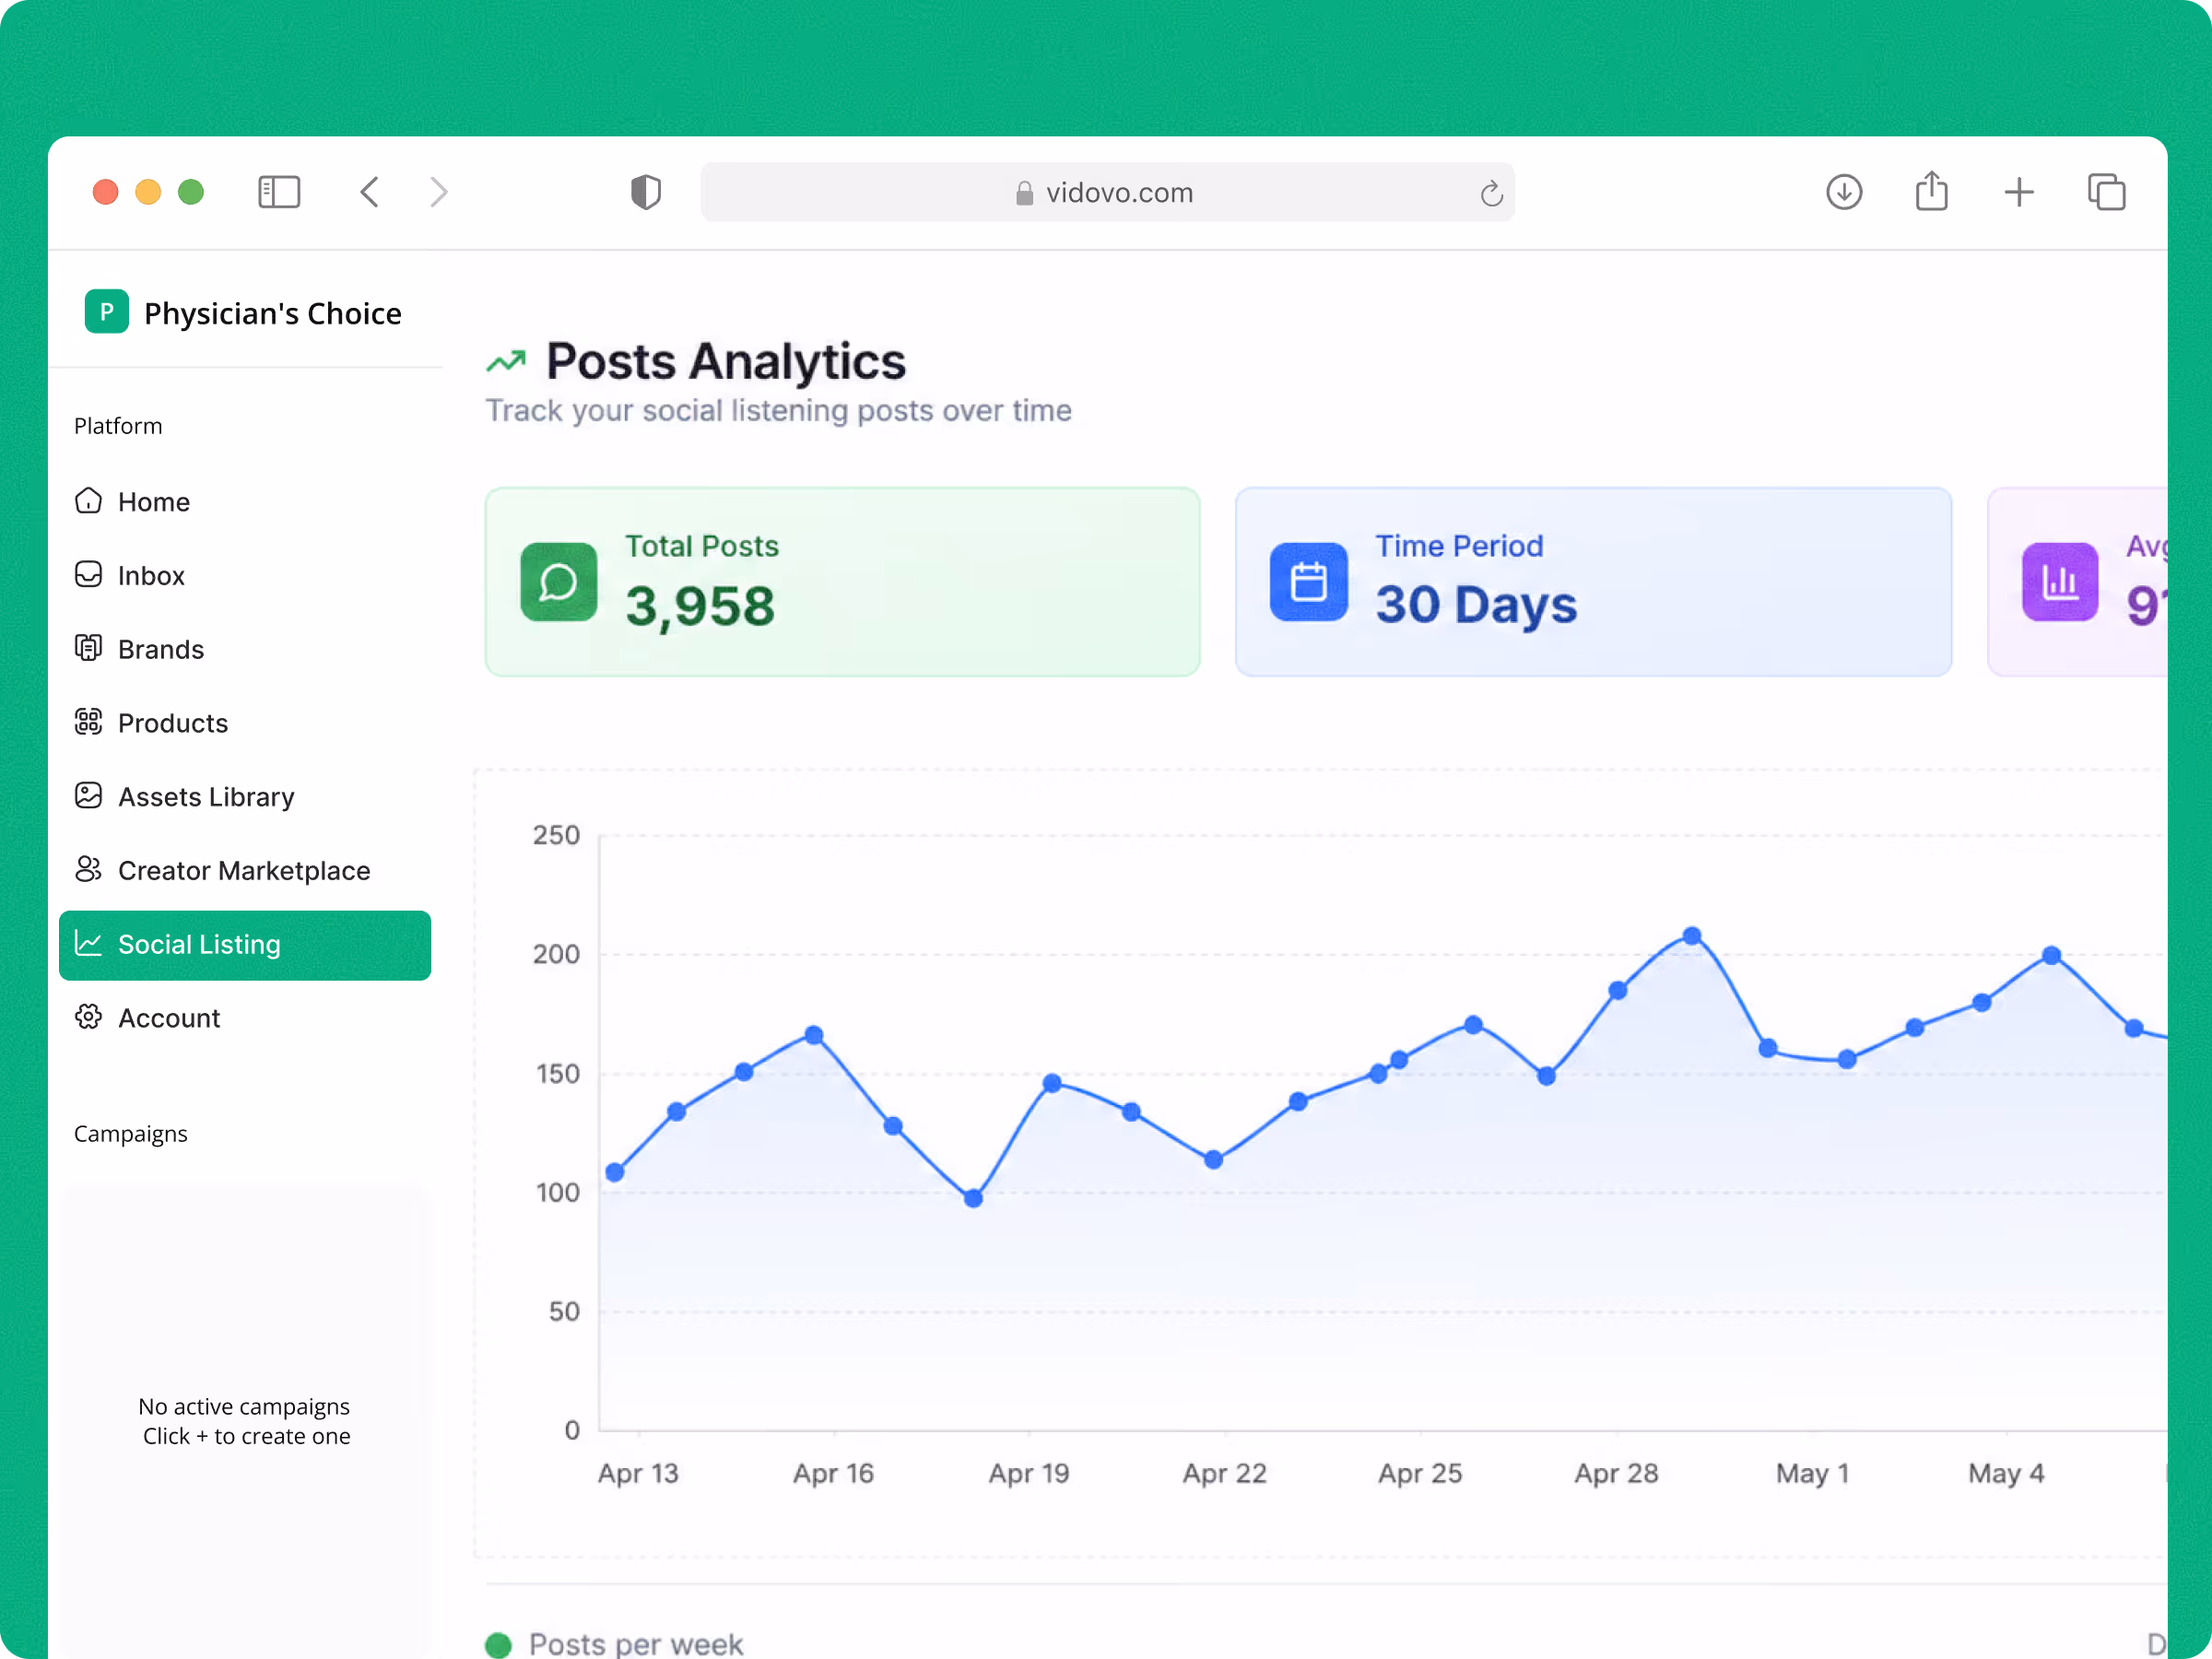
Task: Click the Products grid icon
Action: click(x=89, y=722)
